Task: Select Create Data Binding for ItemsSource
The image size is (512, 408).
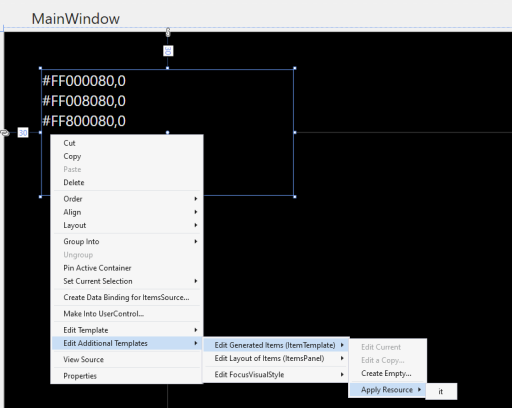Action: (127, 297)
